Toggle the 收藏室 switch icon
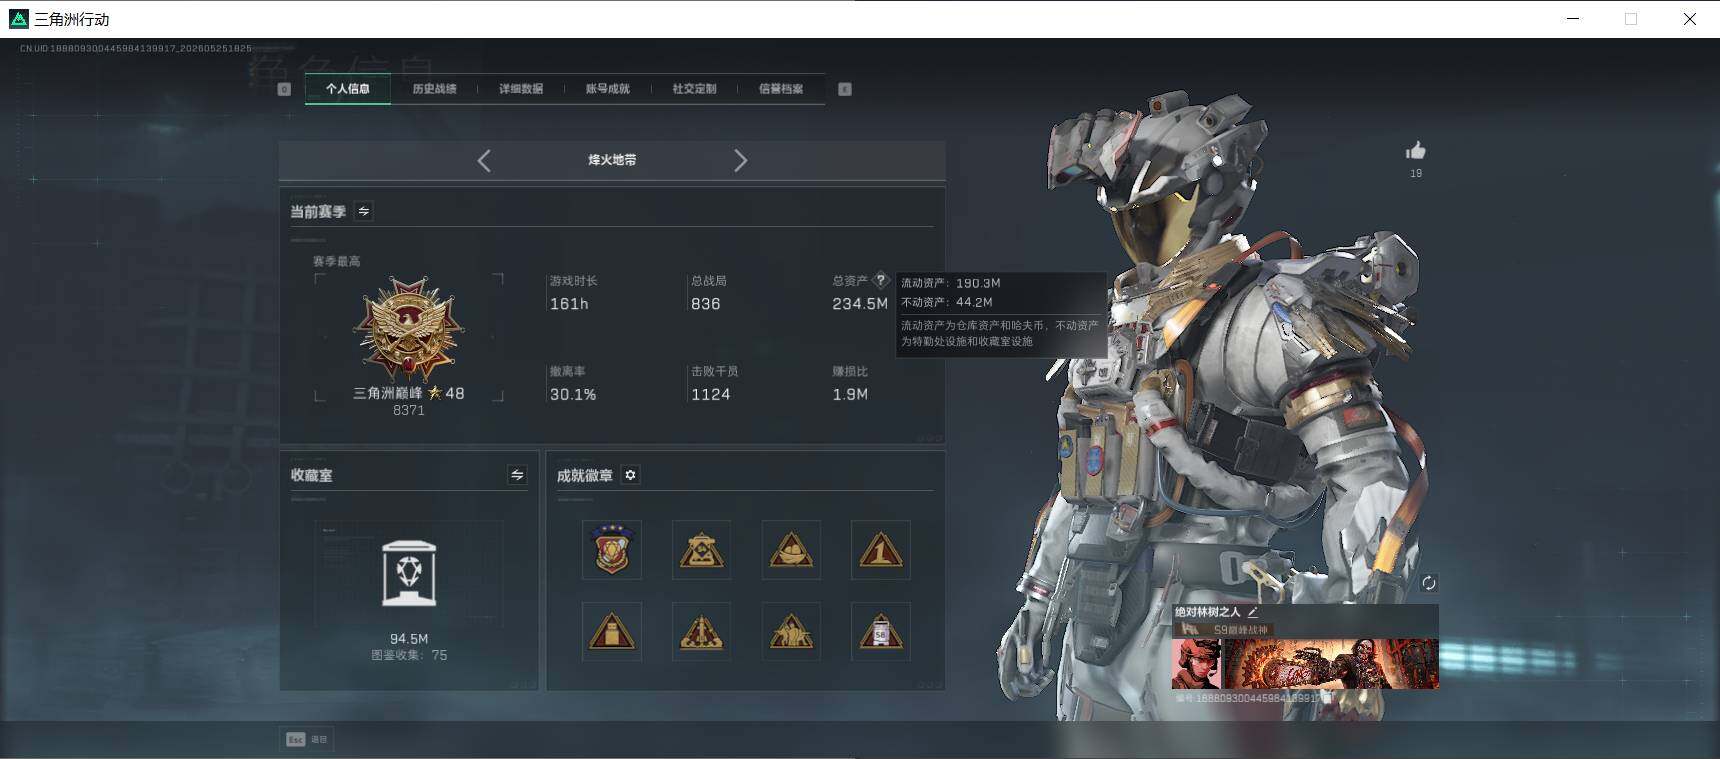The width and height of the screenshot is (1720, 759). pyautogui.click(x=517, y=475)
